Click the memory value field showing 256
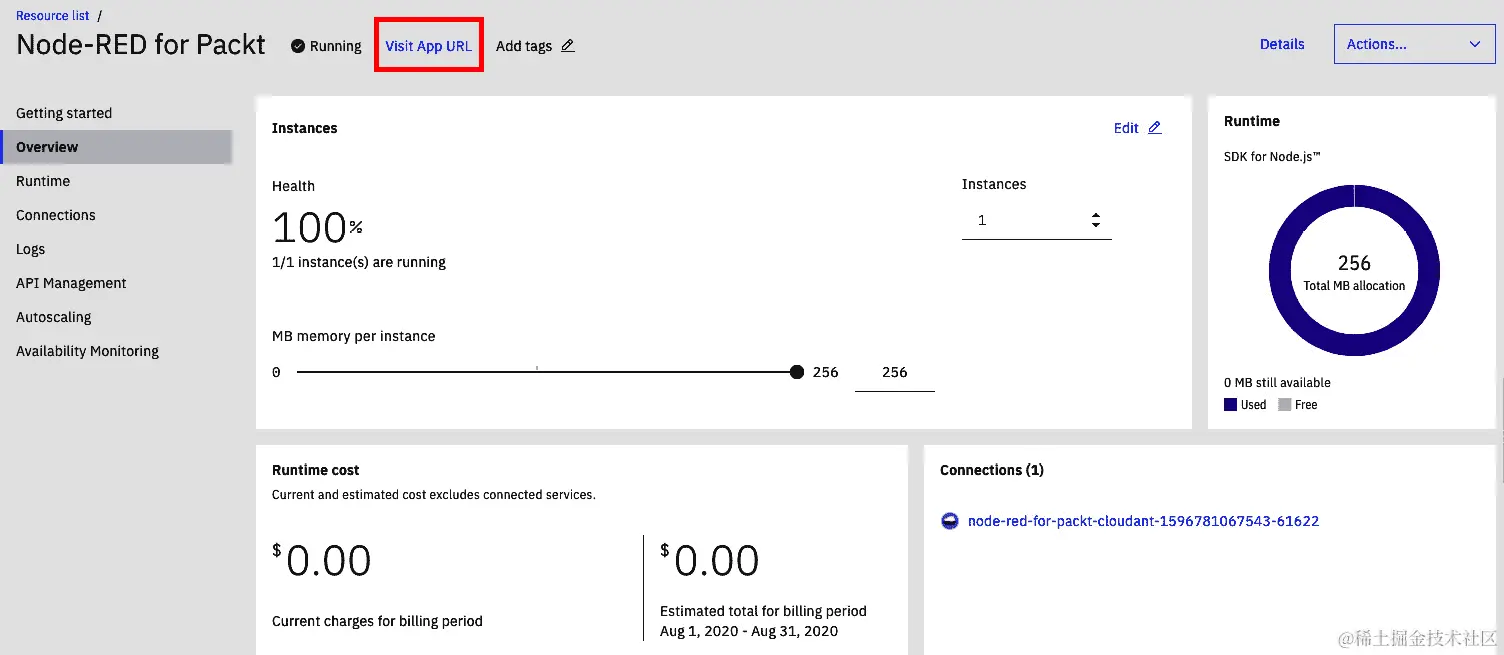 [895, 372]
